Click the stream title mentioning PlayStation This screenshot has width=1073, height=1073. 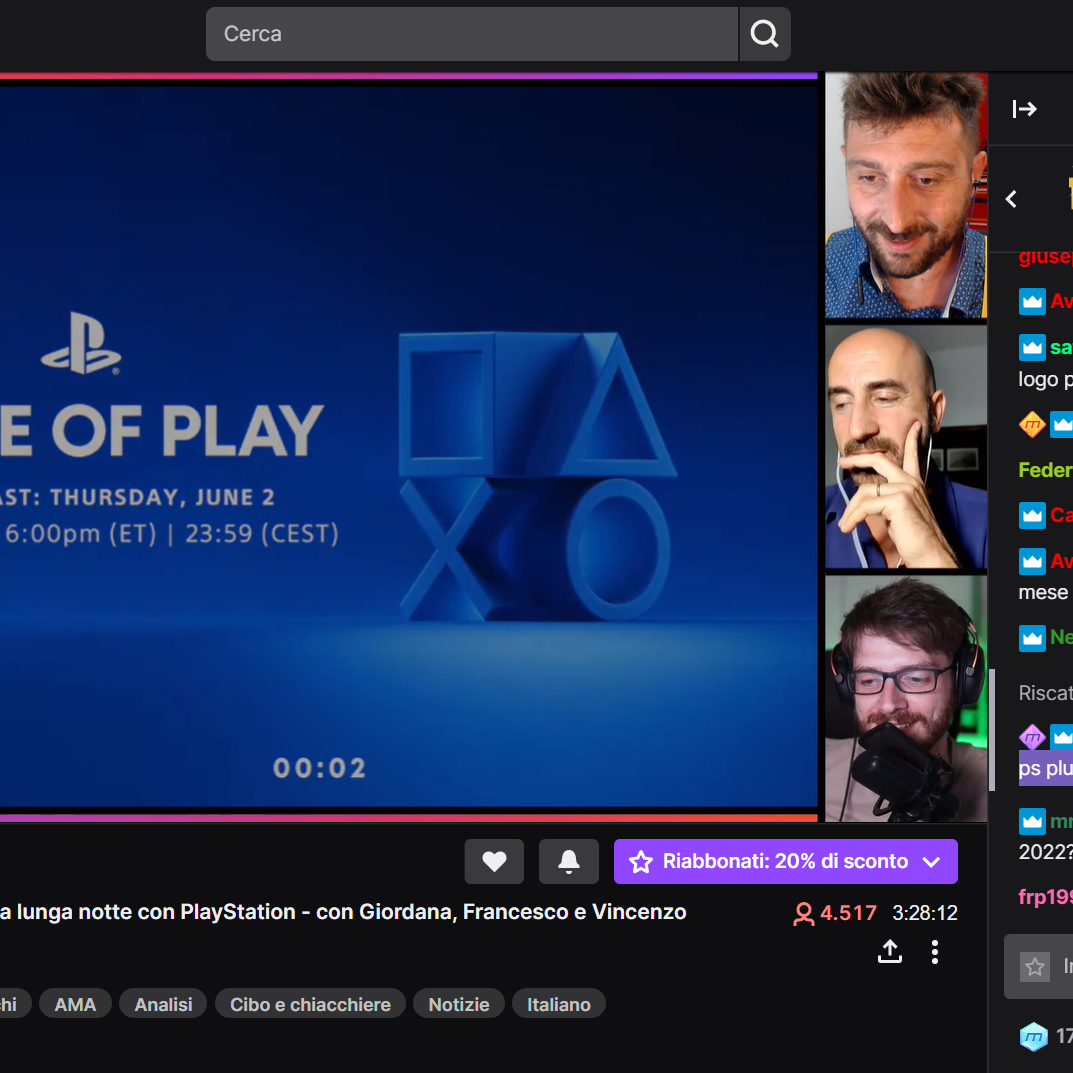coord(343,912)
